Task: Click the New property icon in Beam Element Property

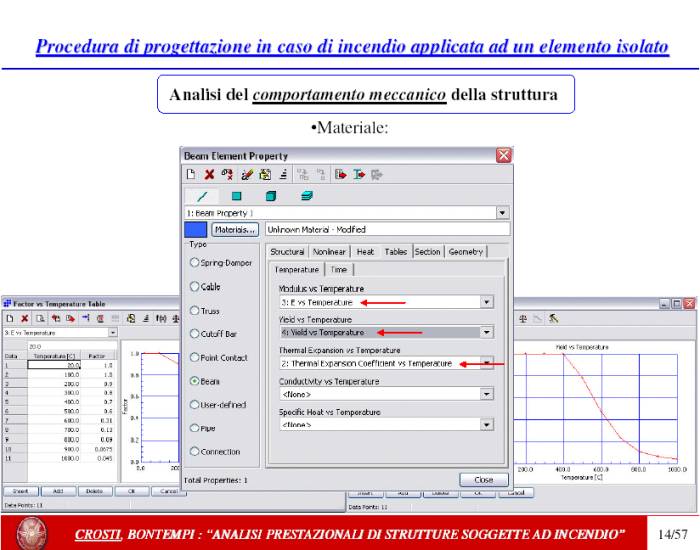Action: 191,175
